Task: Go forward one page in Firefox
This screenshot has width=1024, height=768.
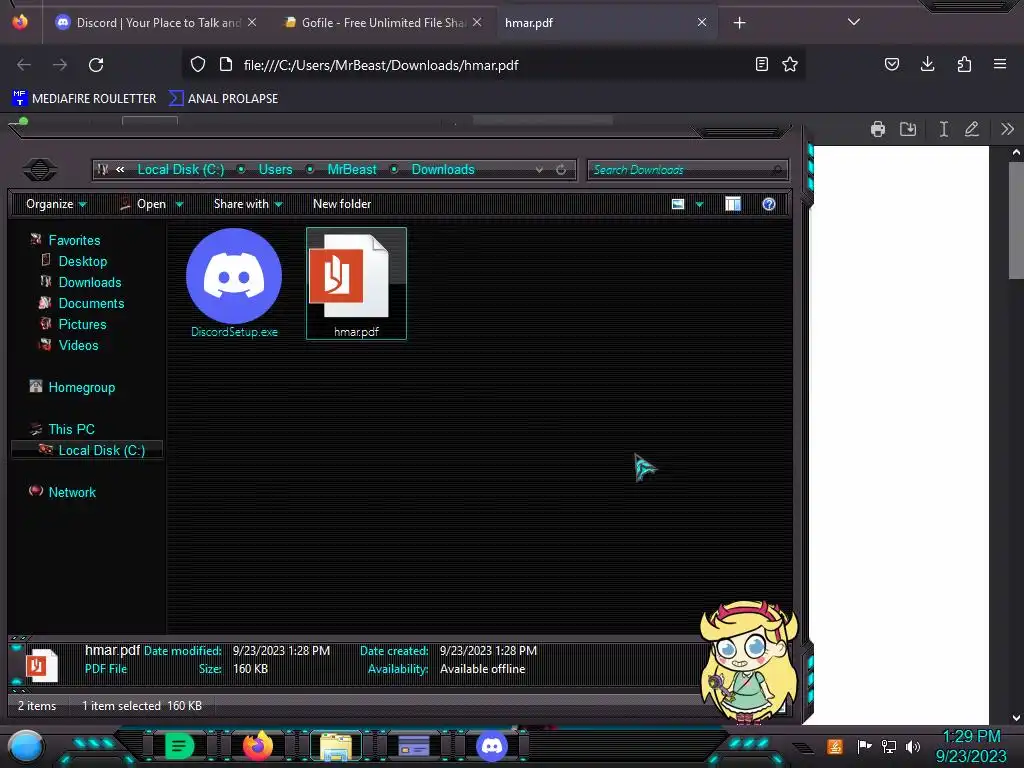Action: pyautogui.click(x=60, y=65)
